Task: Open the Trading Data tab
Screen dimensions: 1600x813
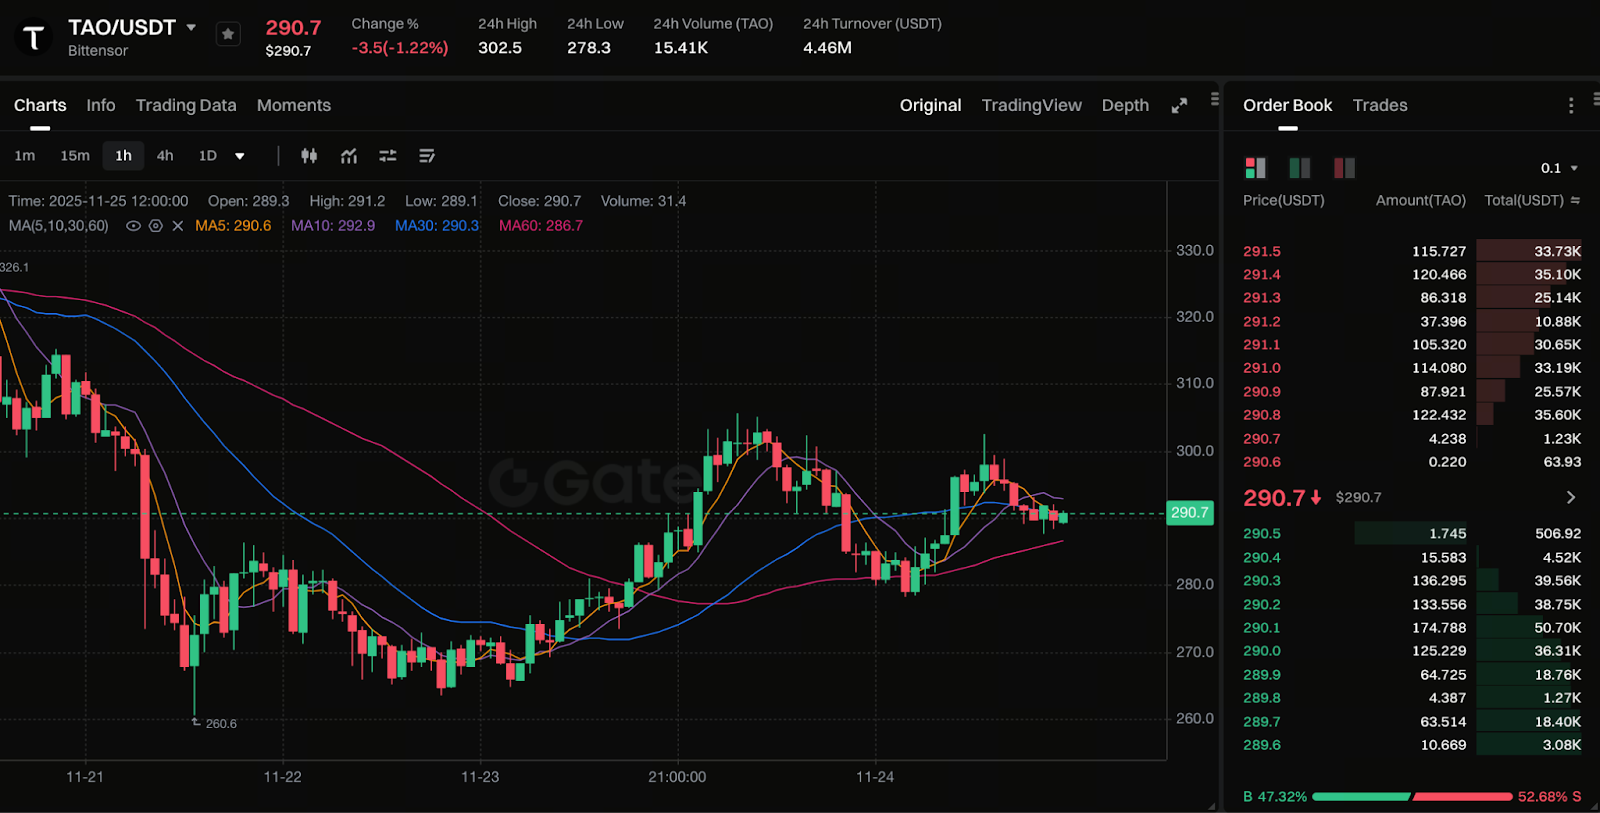Action: [186, 105]
